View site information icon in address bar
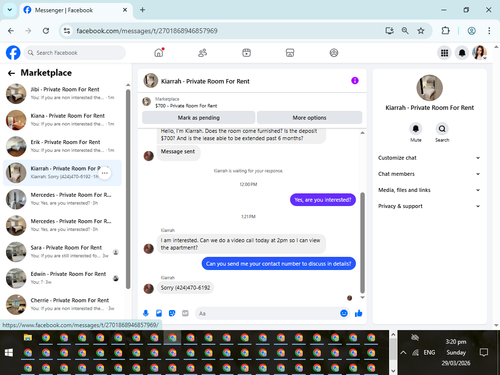 [x=67, y=31]
